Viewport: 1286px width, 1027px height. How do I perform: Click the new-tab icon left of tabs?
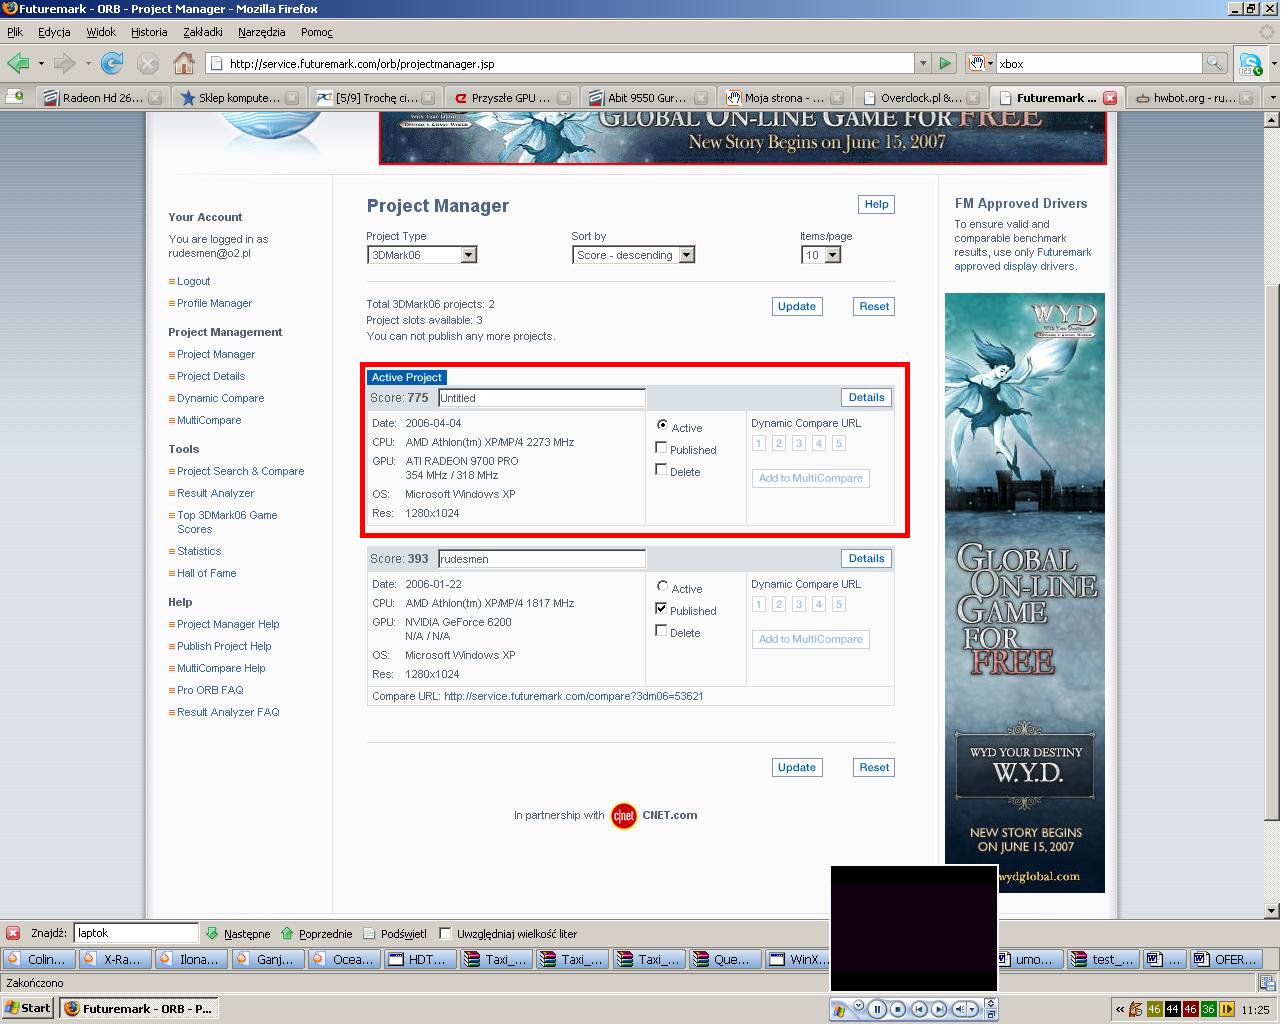coord(15,97)
